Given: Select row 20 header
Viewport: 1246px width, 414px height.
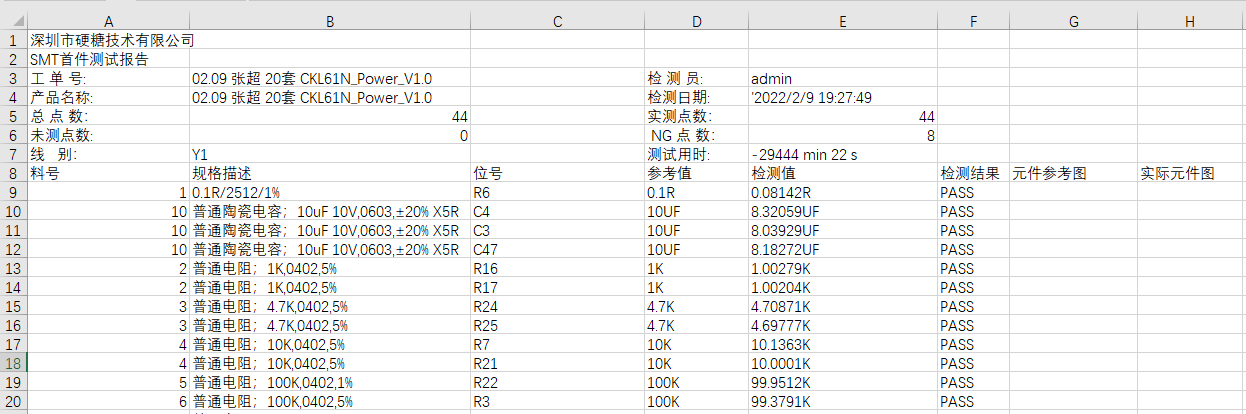Looking at the screenshot, I should (x=13, y=401).
